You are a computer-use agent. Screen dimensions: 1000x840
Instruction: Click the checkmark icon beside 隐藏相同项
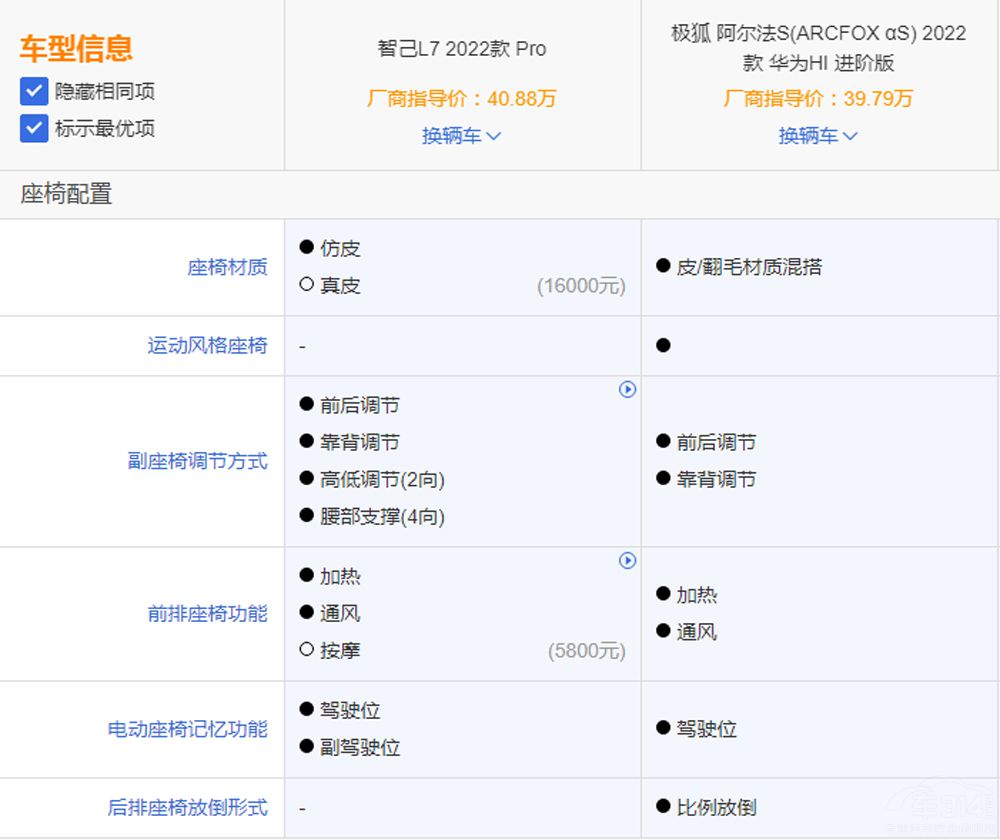[33, 91]
